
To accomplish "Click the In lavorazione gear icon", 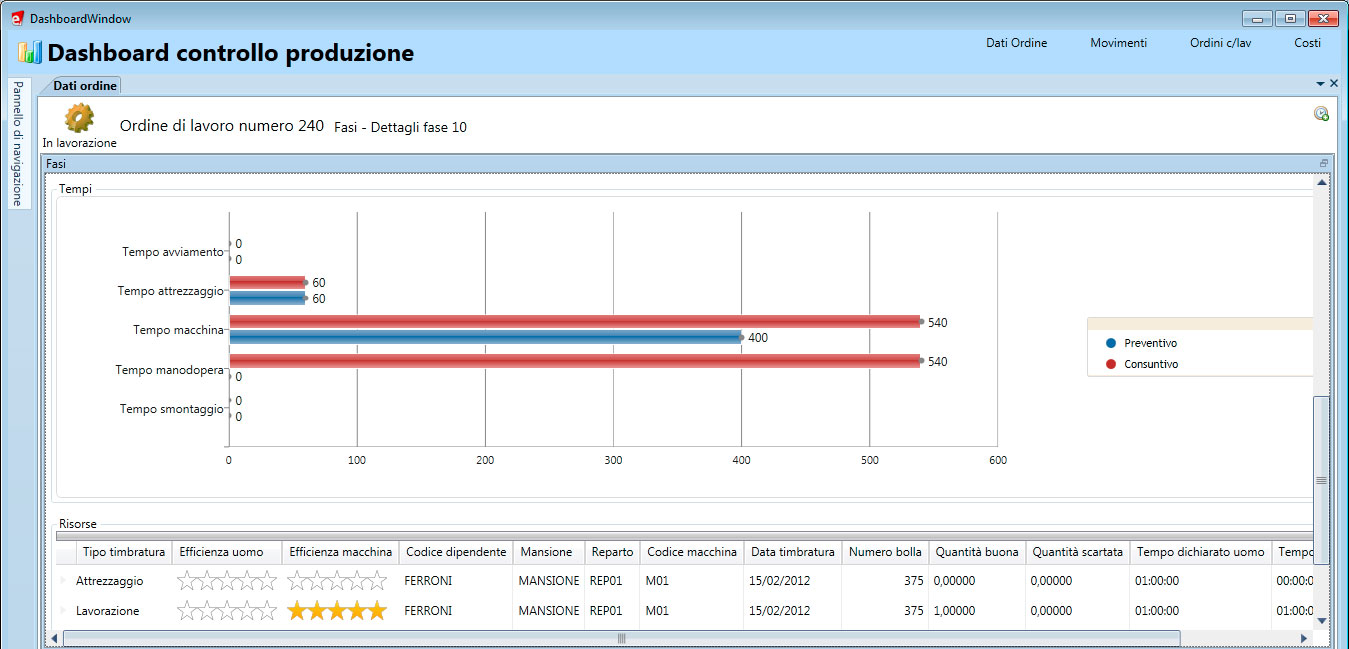I will click(x=79, y=118).
